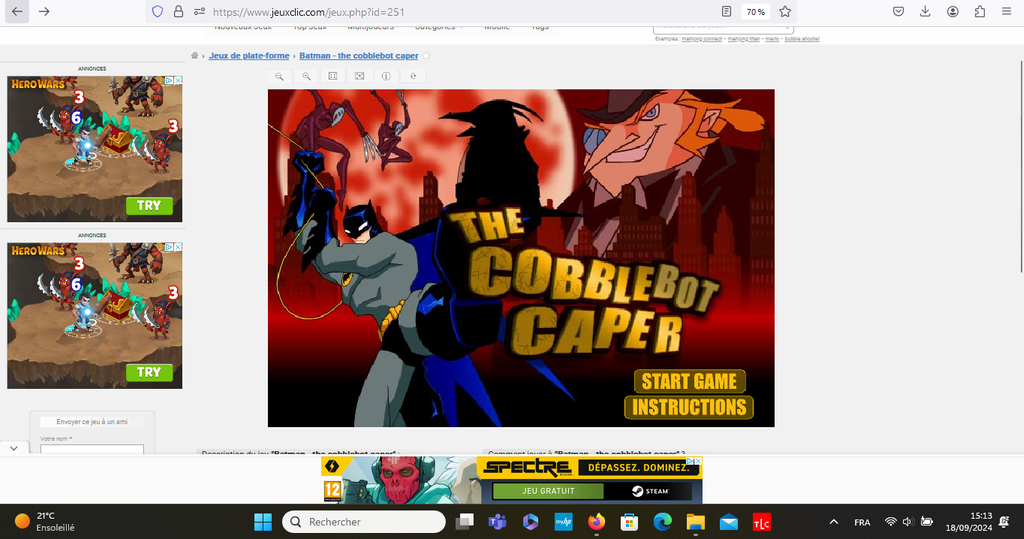
Task: Click START GAME in the Batman game
Action: (689, 382)
